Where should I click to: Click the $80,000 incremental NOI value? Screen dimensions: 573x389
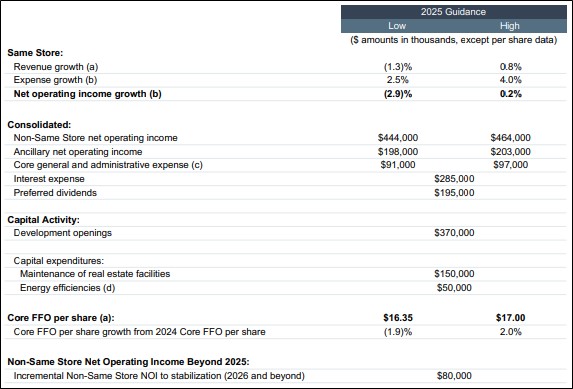pyautogui.click(x=454, y=376)
